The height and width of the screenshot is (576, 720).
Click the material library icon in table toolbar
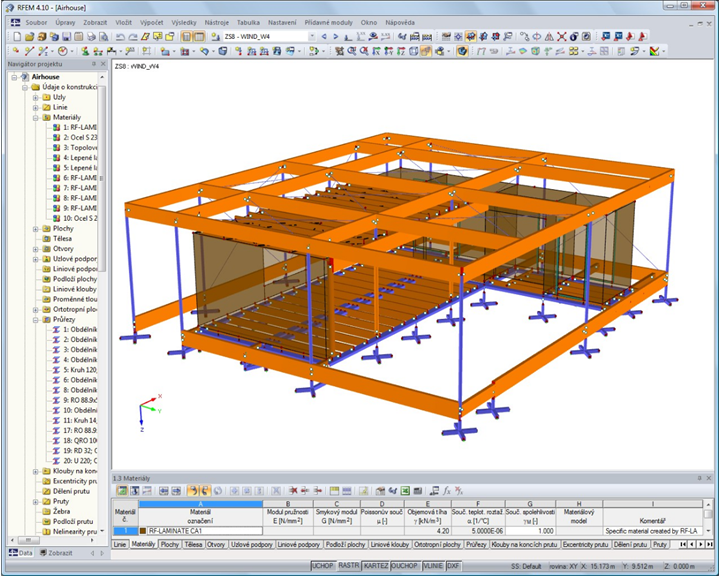[380, 491]
